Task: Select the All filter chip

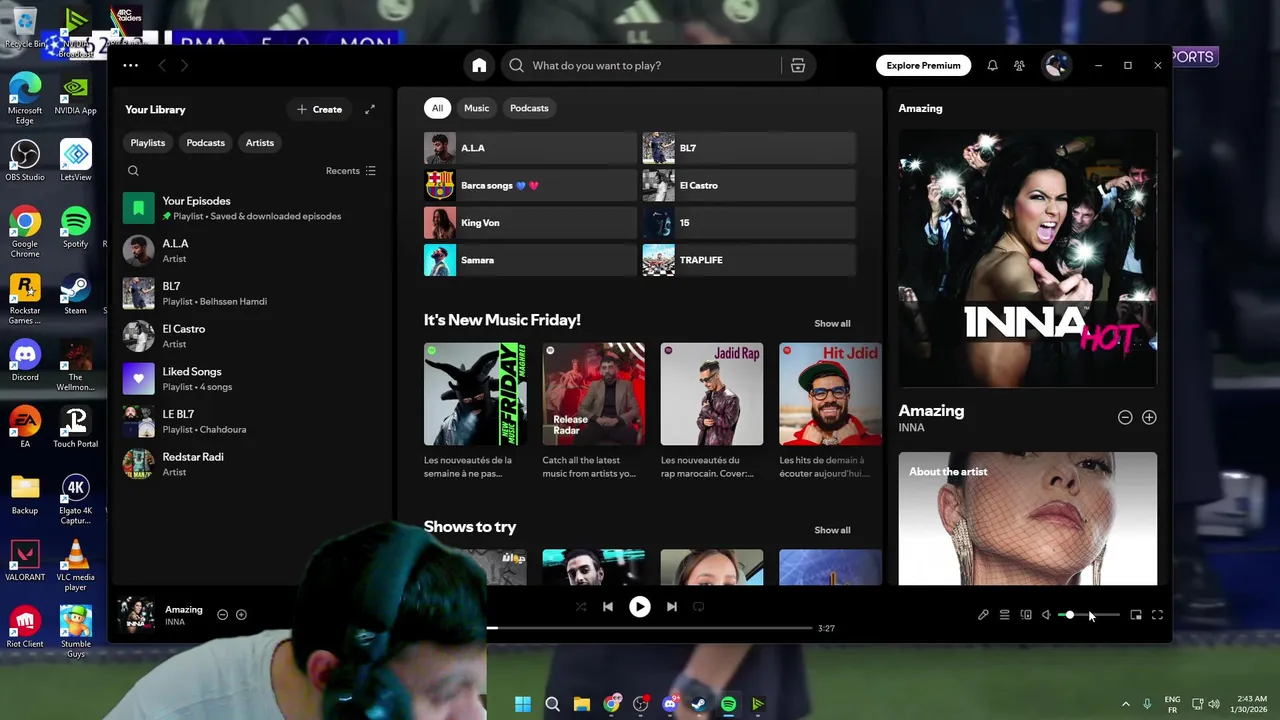Action: (437, 108)
